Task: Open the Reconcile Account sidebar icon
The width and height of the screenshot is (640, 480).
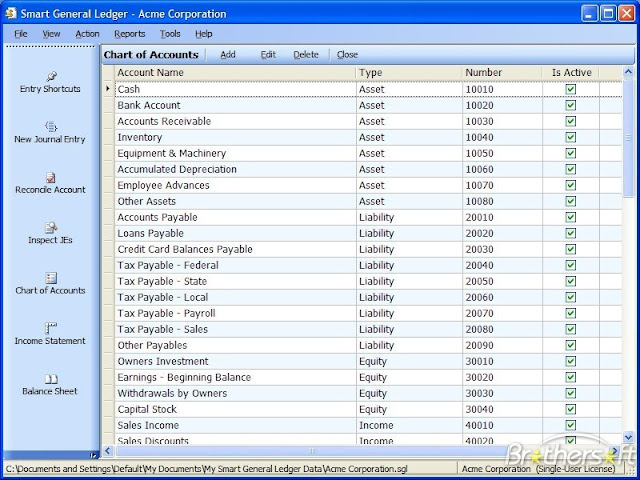Action: coord(51,178)
